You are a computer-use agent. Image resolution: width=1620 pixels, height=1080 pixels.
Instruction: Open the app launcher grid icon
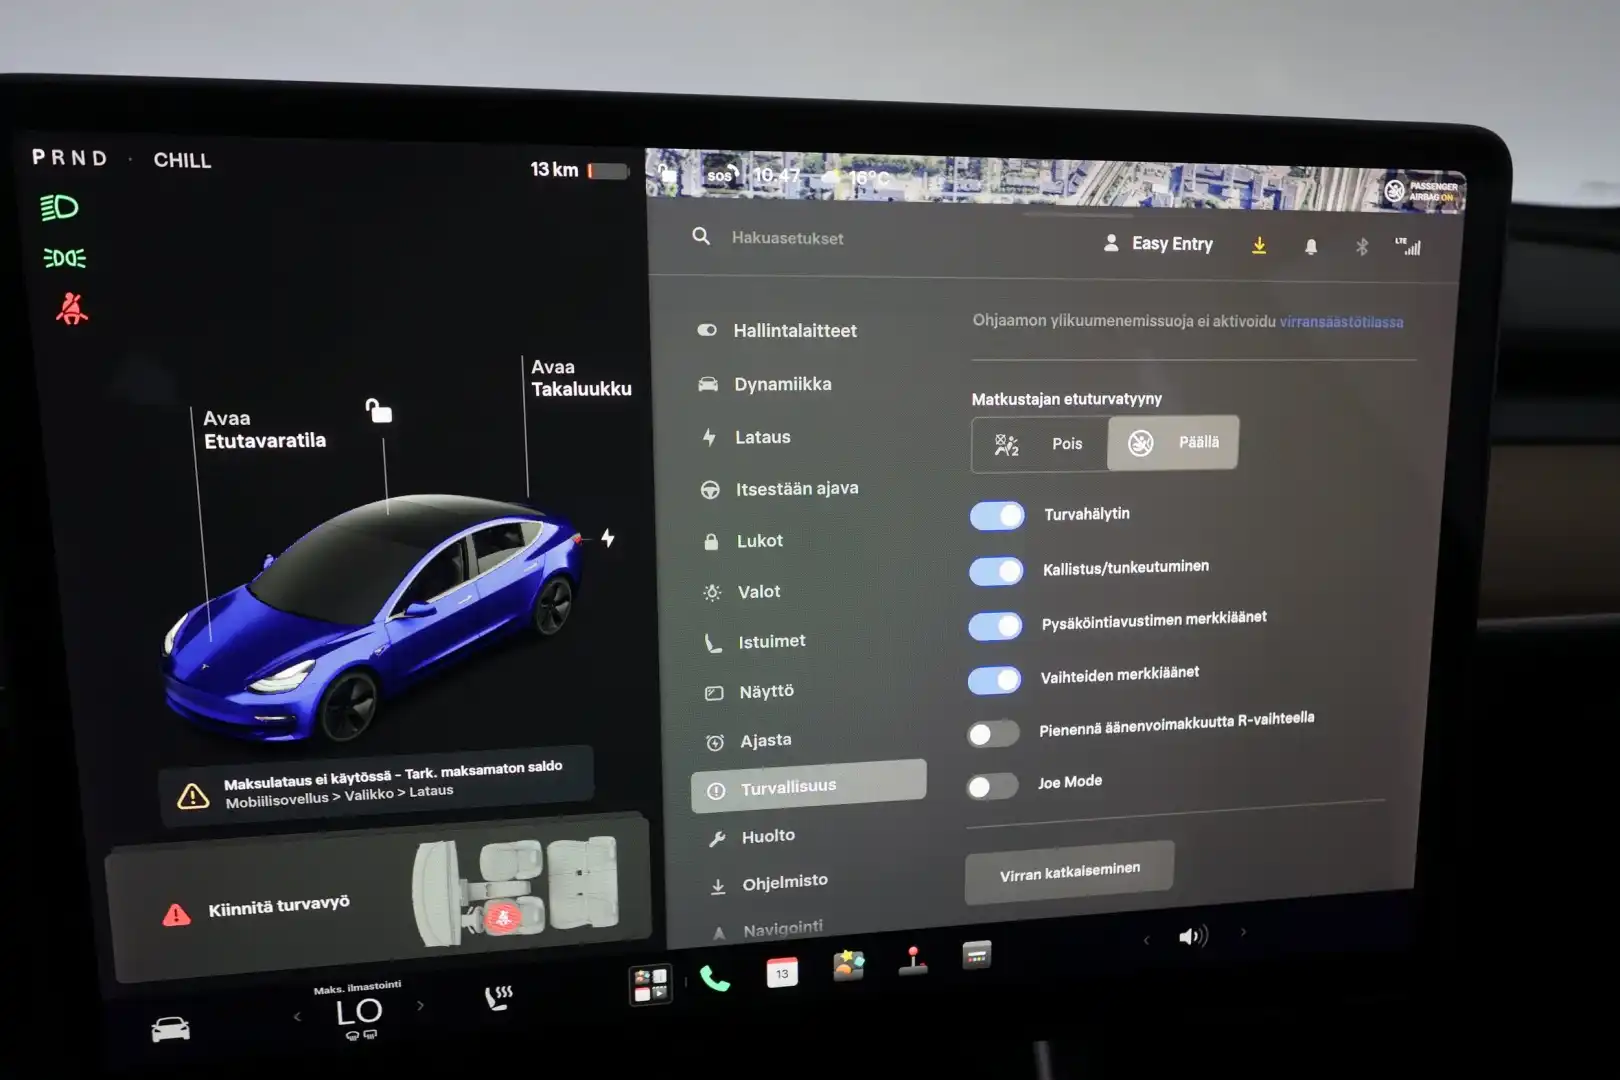[651, 984]
